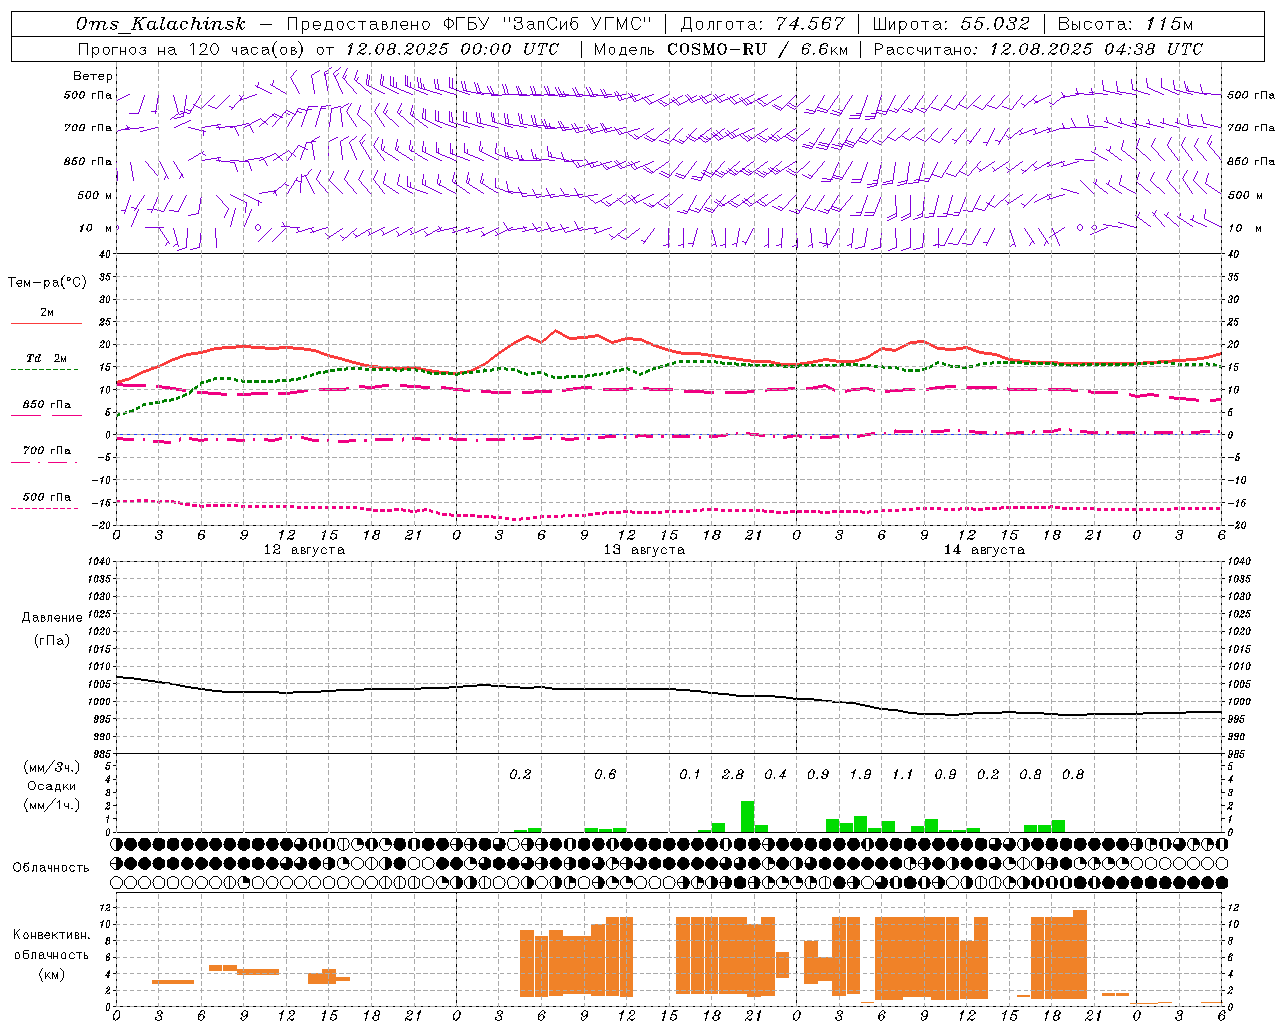1280x1024 pixels.
Task: Select the Осадки precipitation label
Action: [x=52, y=786]
